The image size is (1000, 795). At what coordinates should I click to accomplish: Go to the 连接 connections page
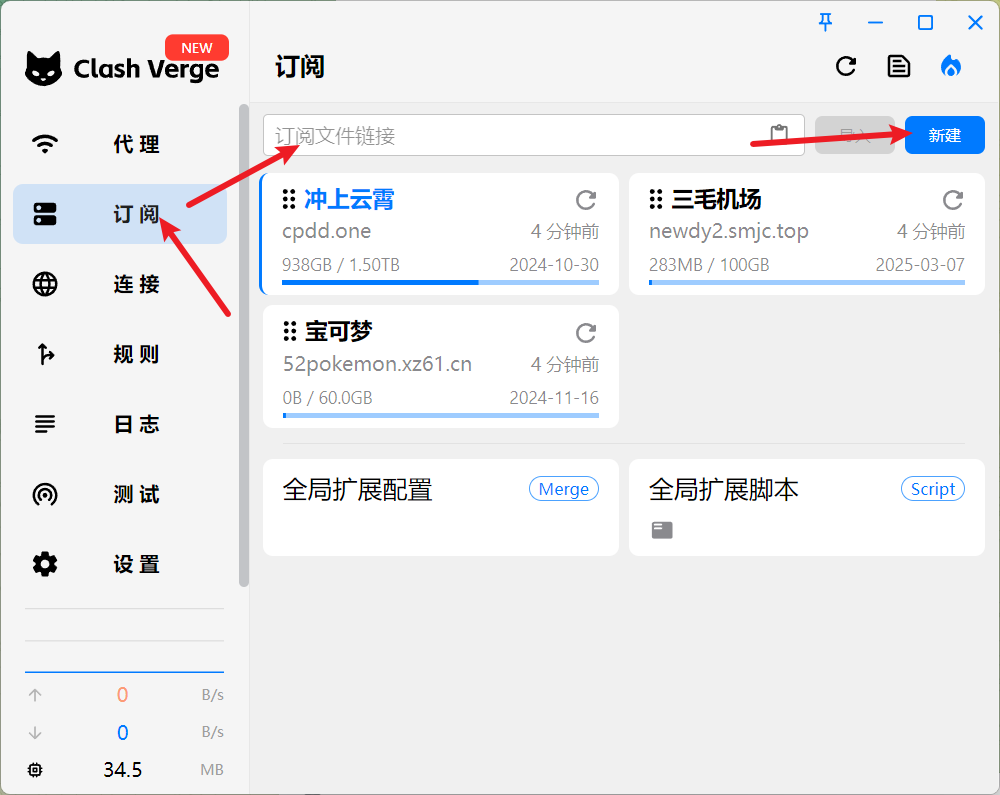[x=120, y=284]
